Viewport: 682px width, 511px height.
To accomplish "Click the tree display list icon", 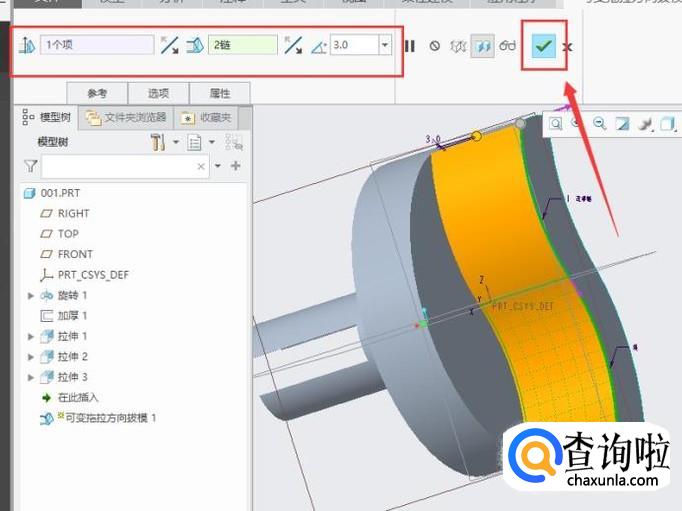I will [x=194, y=142].
